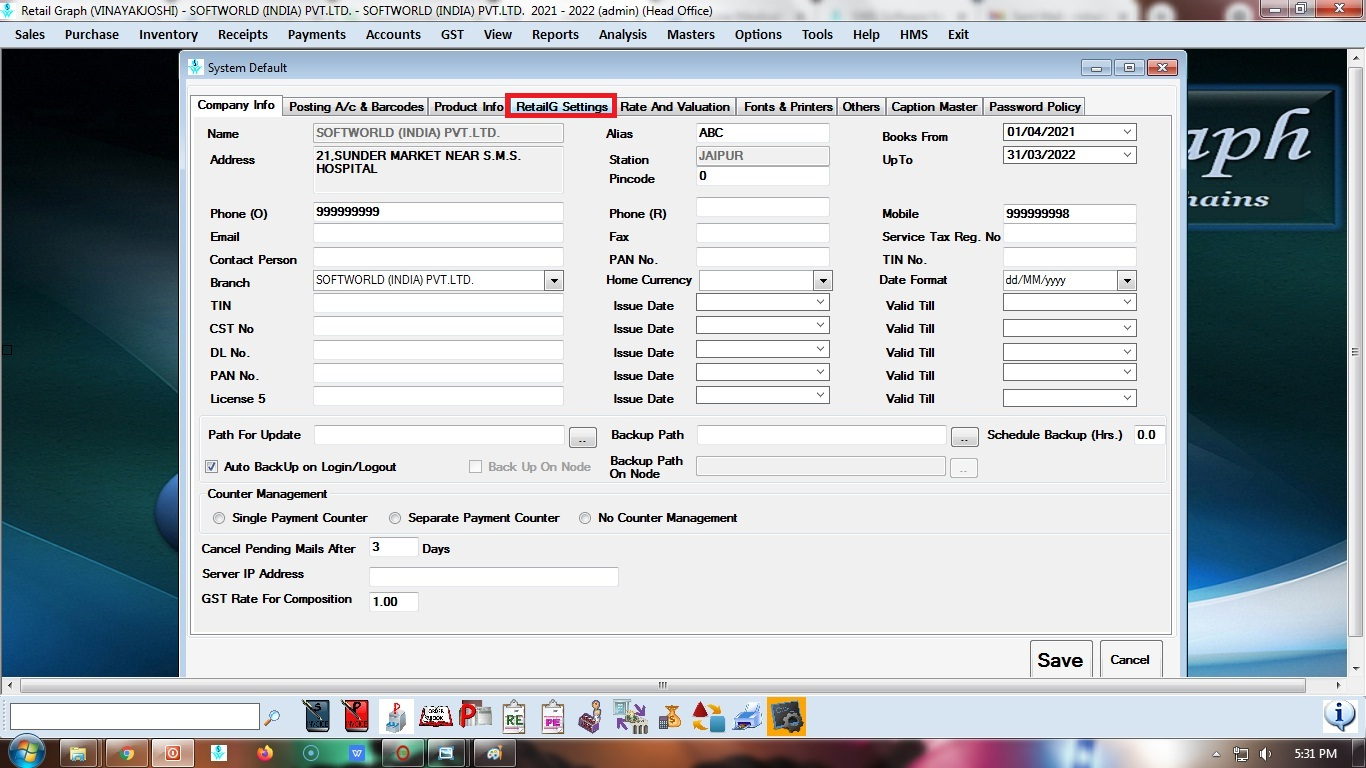Click the Cancel Pending Mails days field
This screenshot has height=768, width=1366.
click(x=394, y=547)
